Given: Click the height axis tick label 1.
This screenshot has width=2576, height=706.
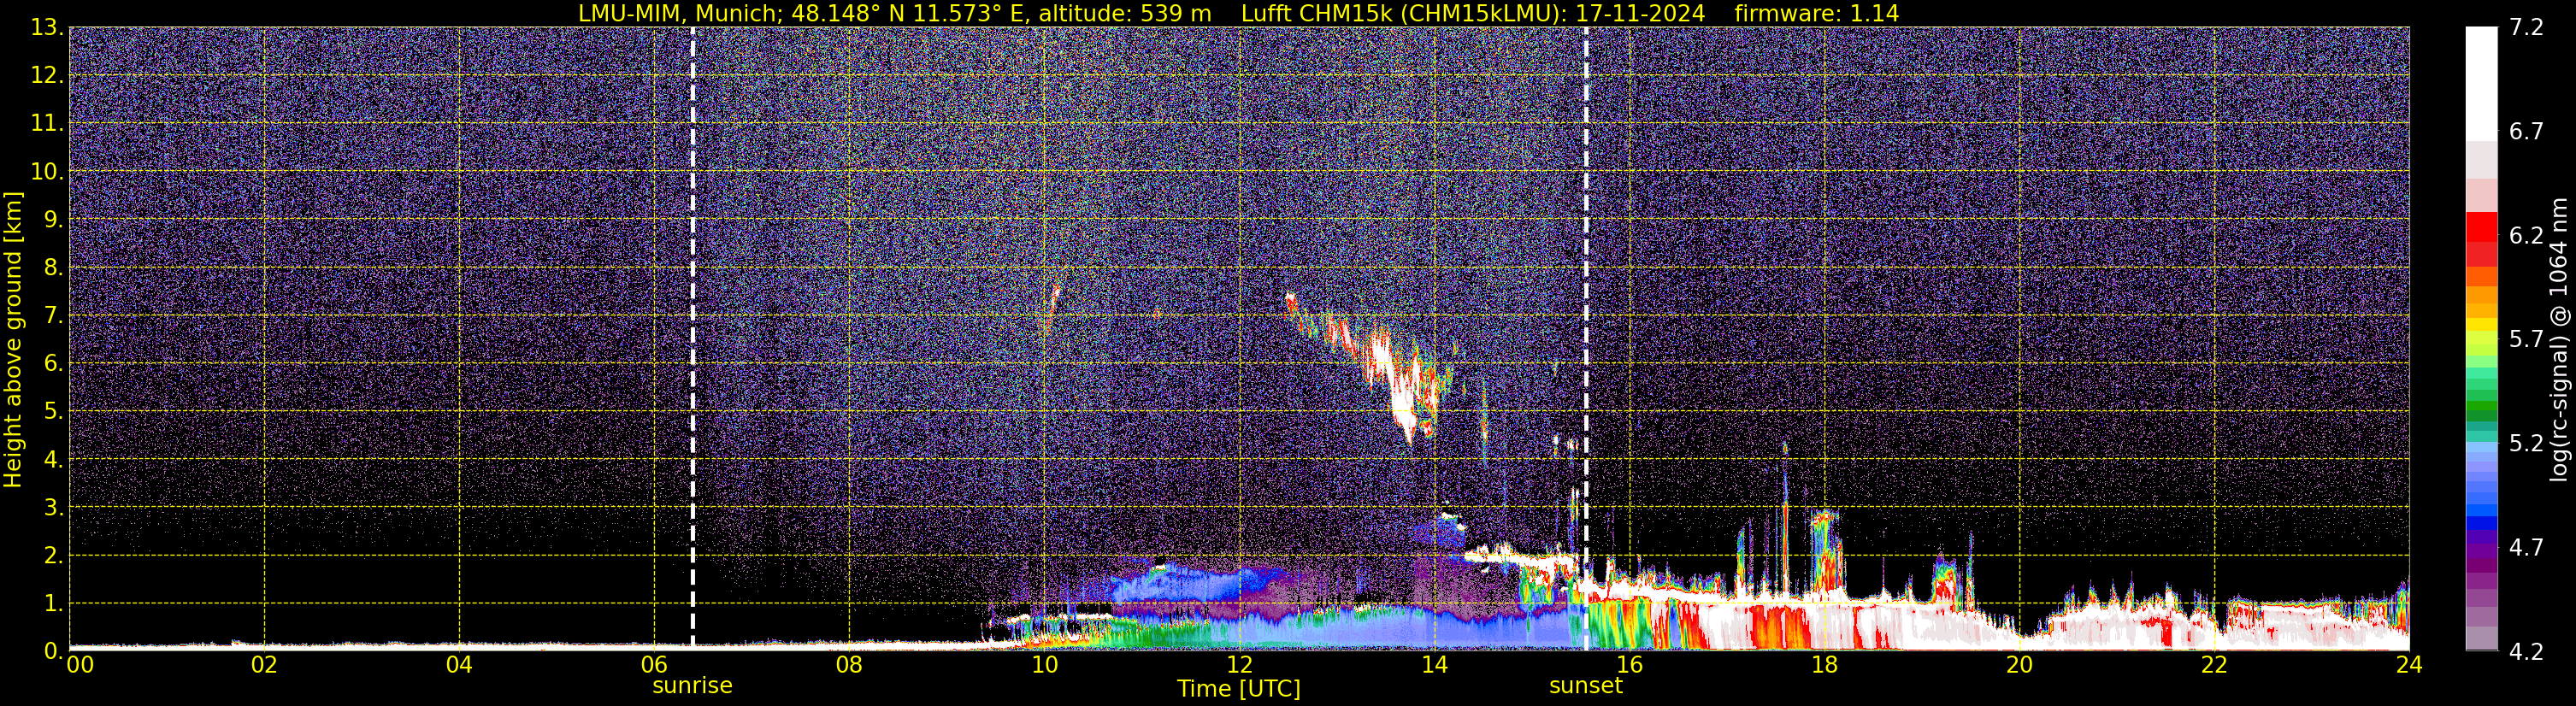Looking at the screenshot, I should 53,603.
